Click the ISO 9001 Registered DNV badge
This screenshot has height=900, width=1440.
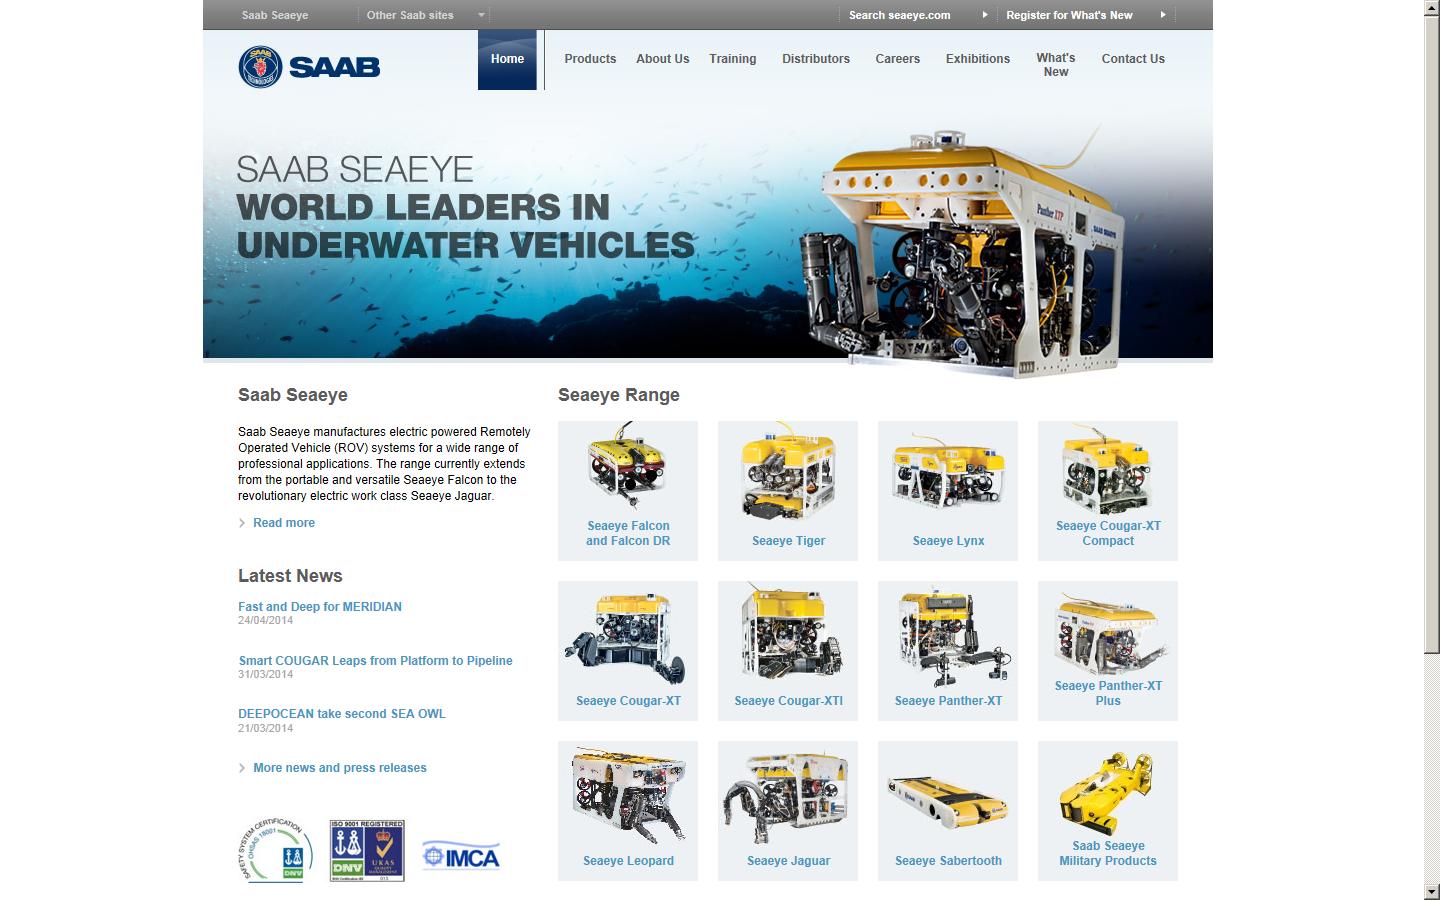click(x=366, y=851)
